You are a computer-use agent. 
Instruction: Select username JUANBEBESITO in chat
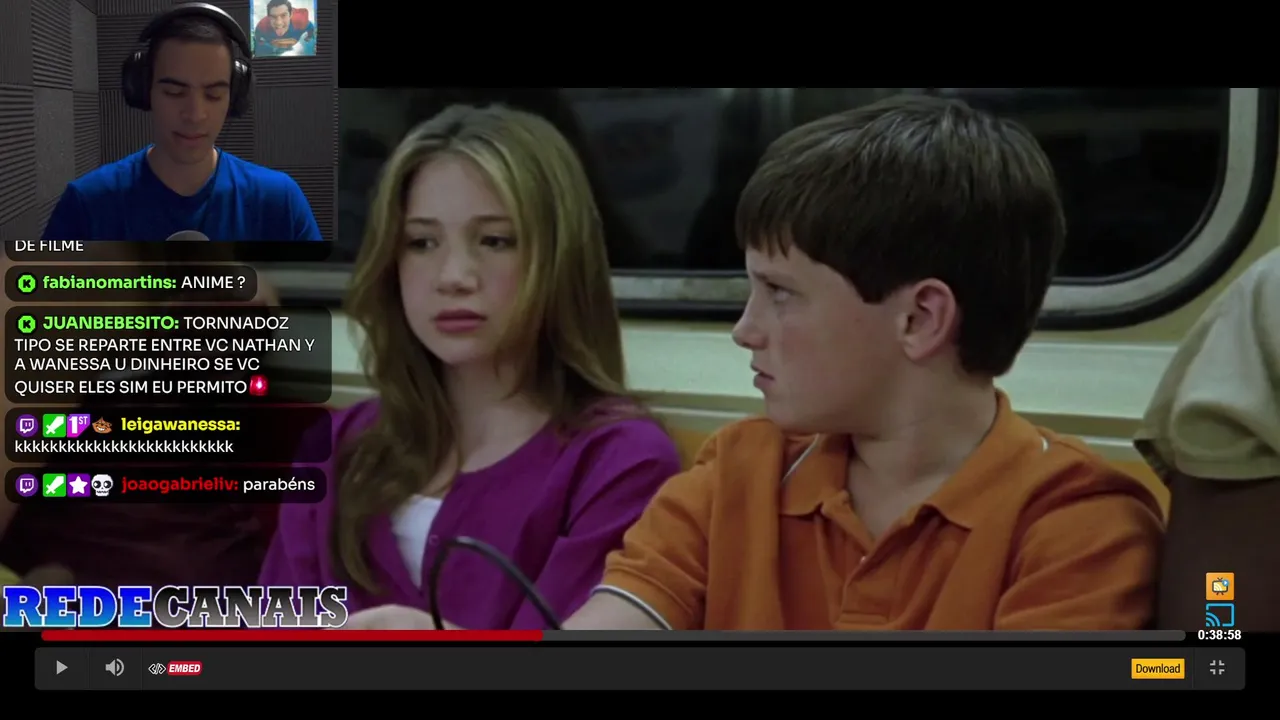click(111, 323)
